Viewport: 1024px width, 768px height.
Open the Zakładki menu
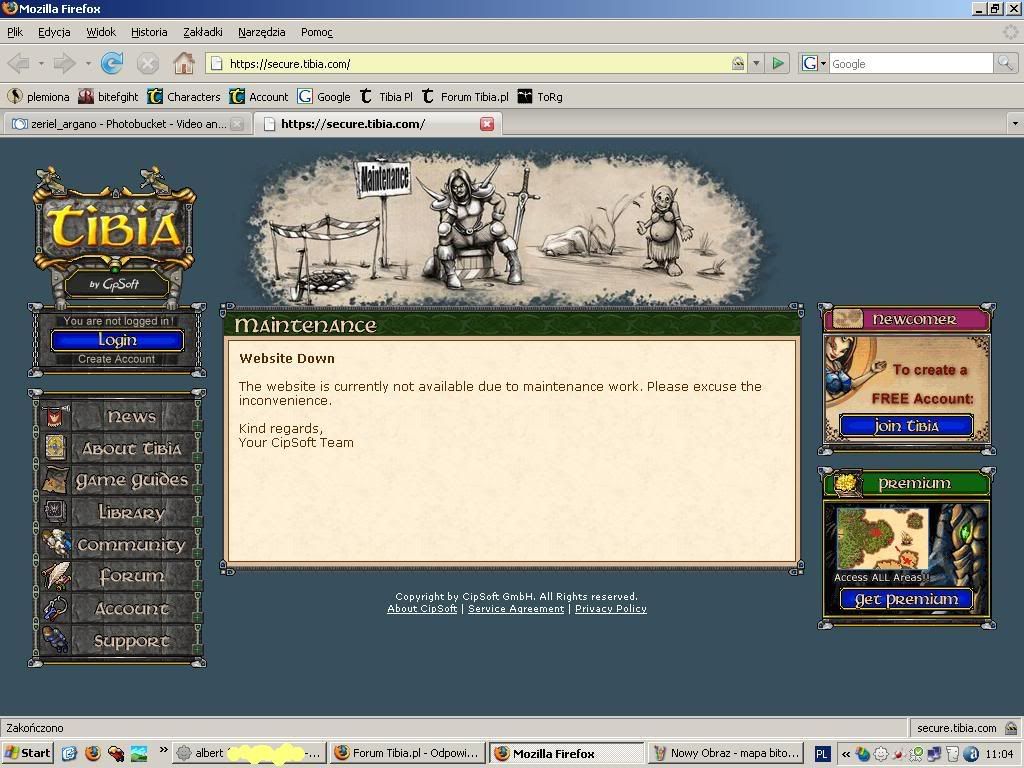[203, 32]
